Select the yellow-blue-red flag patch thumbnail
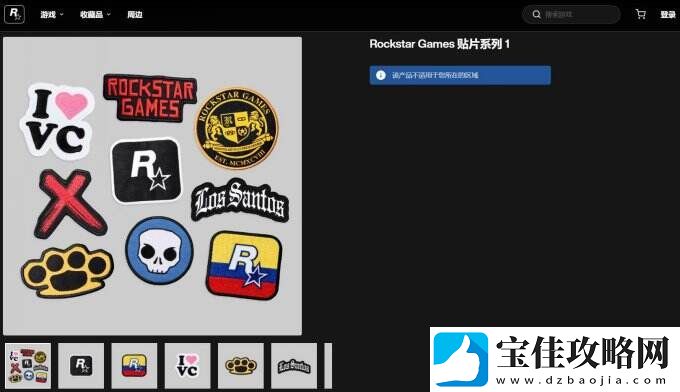Image resolution: width=680 pixels, height=392 pixels. coord(134,366)
